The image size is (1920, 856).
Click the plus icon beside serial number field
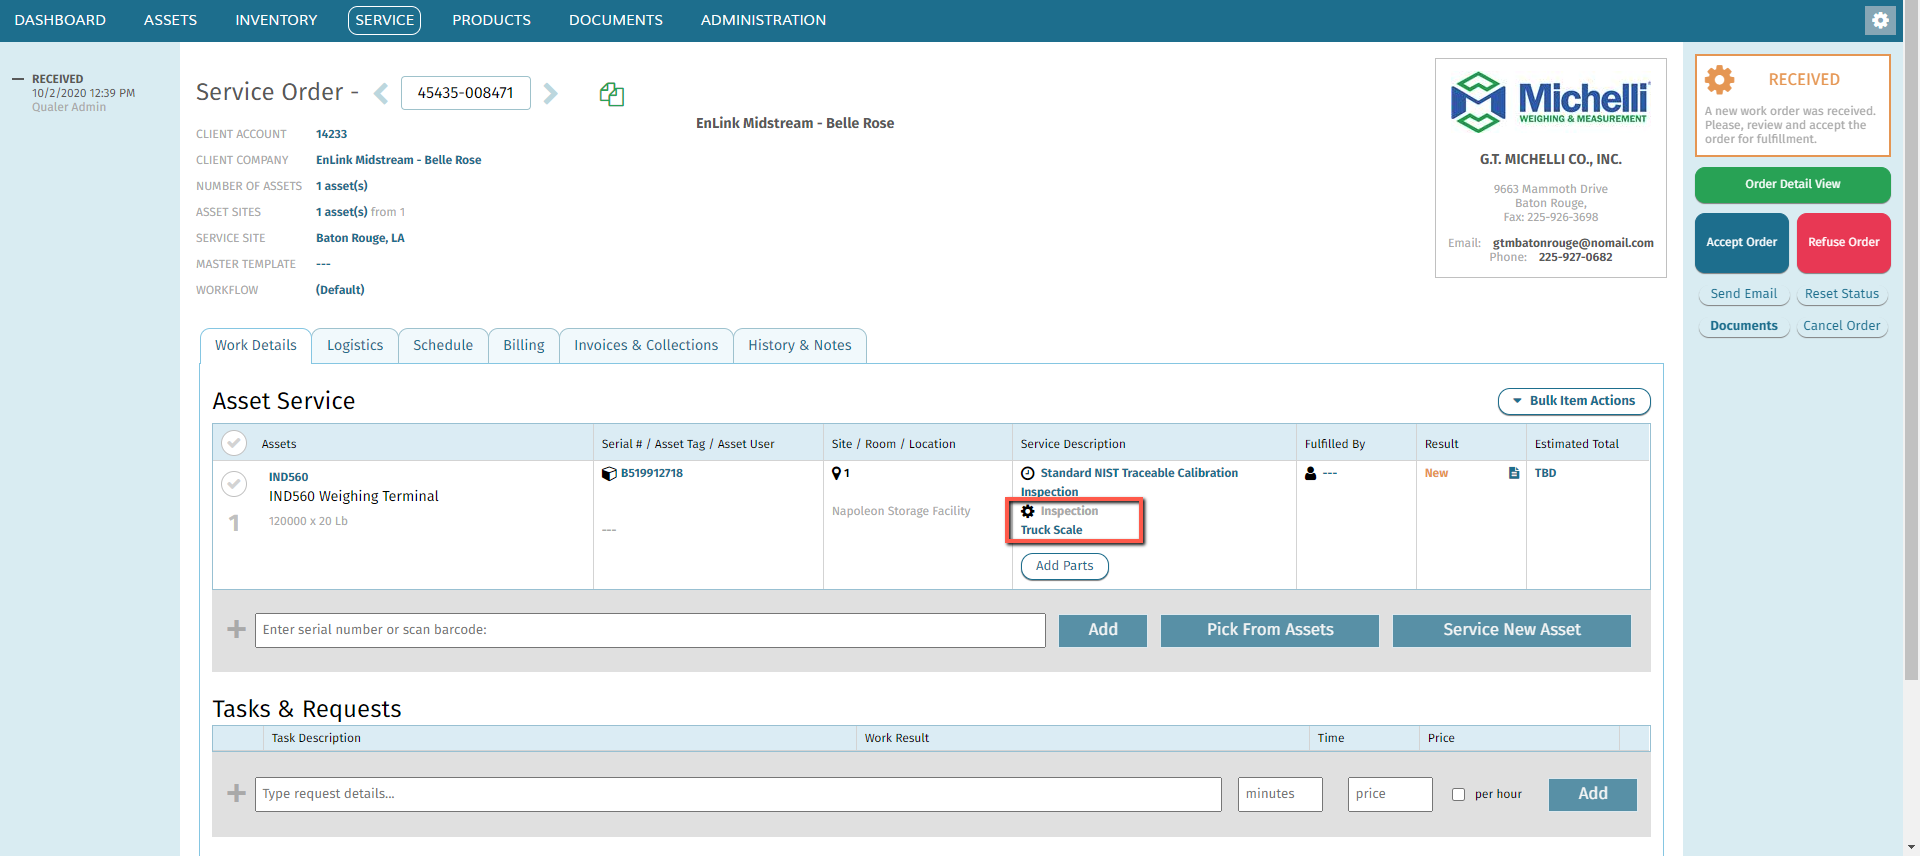click(236, 629)
